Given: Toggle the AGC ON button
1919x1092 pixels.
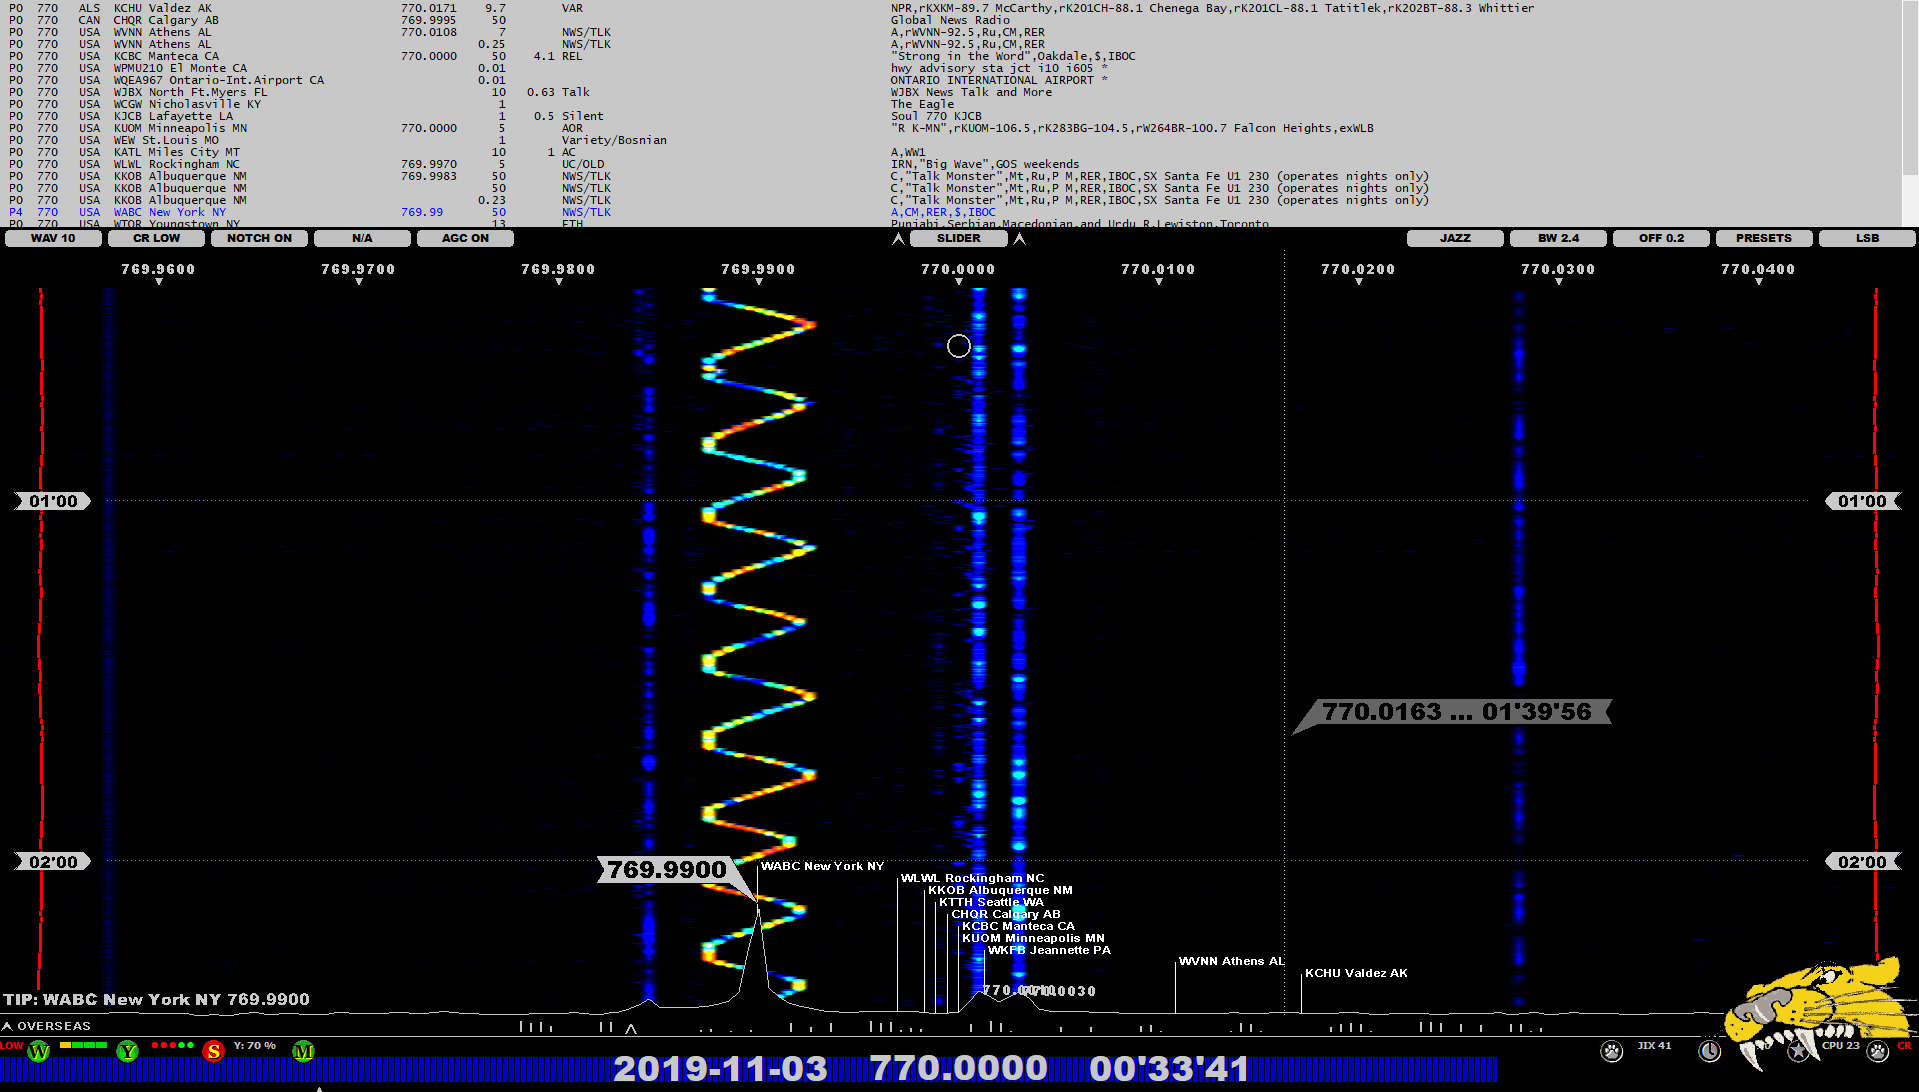Looking at the screenshot, I should (x=465, y=238).
